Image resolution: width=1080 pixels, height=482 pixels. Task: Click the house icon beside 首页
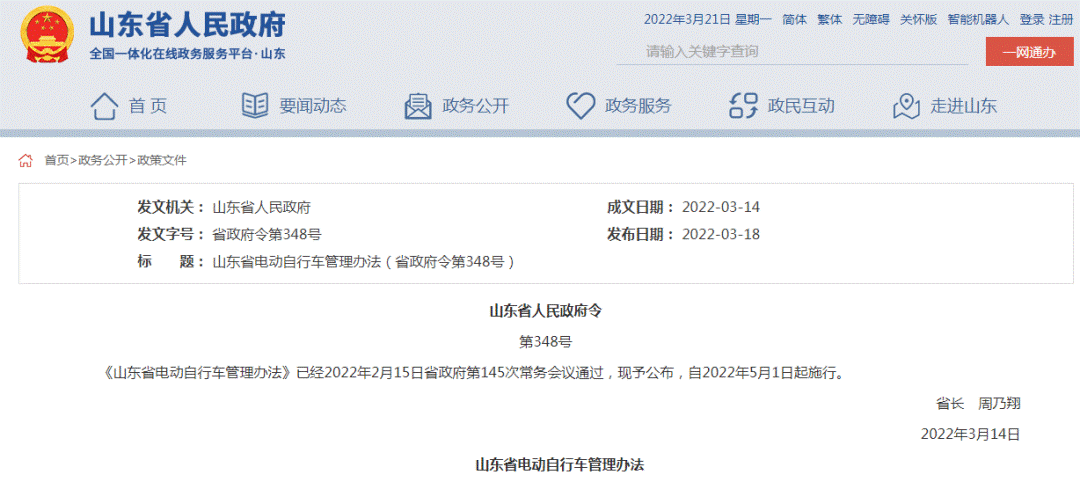tap(104, 105)
